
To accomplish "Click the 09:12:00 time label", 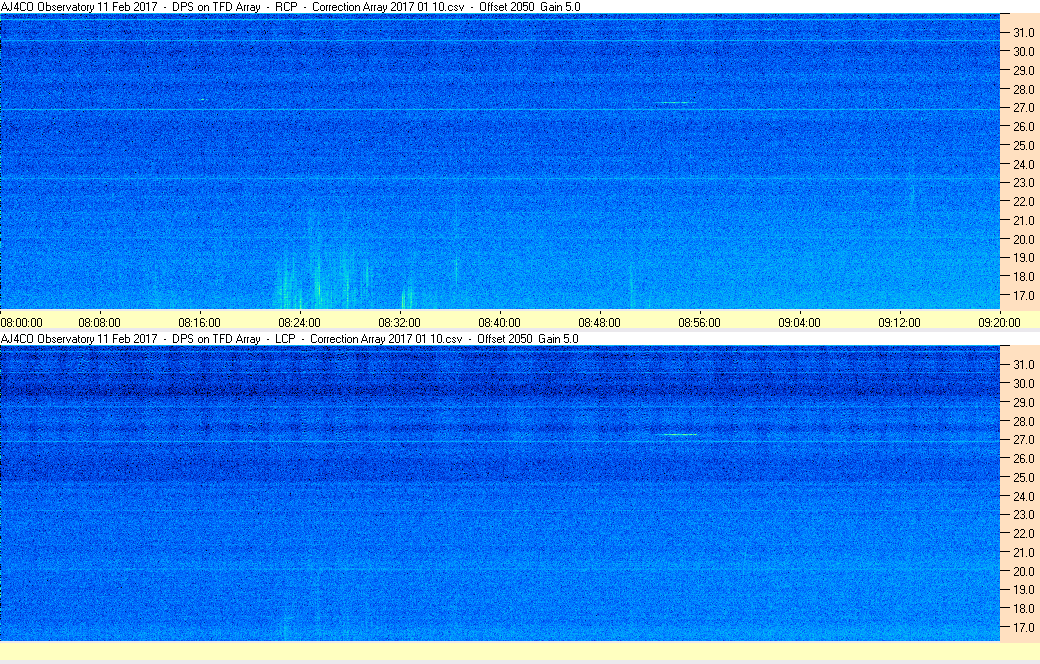I will 899,322.
